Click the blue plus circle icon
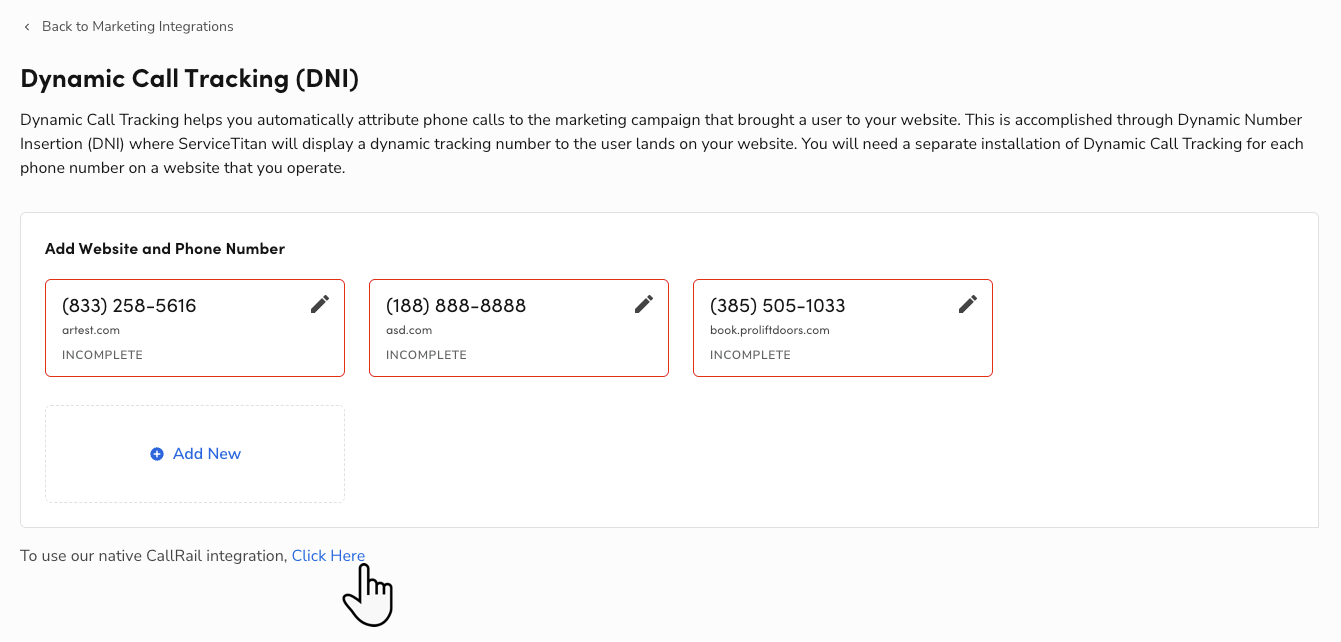 point(157,454)
